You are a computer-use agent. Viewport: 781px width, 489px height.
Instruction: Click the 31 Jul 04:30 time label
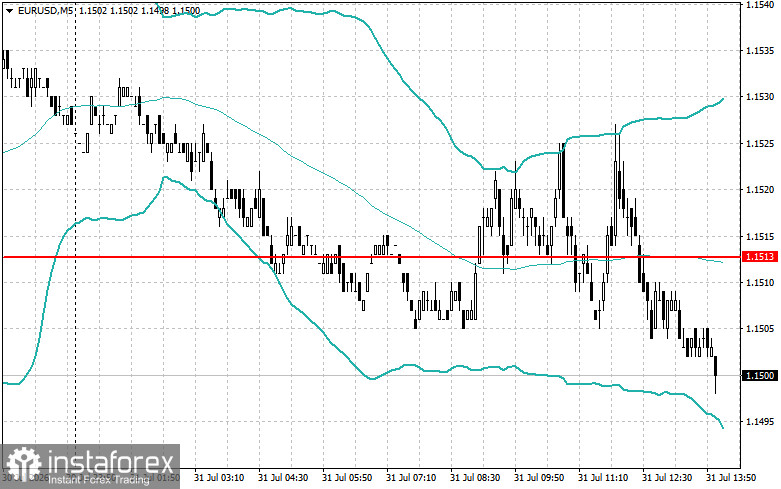(283, 478)
